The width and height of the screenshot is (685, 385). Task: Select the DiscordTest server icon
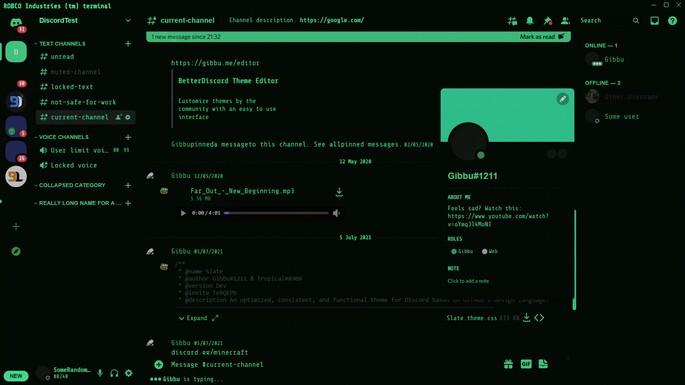(16, 52)
